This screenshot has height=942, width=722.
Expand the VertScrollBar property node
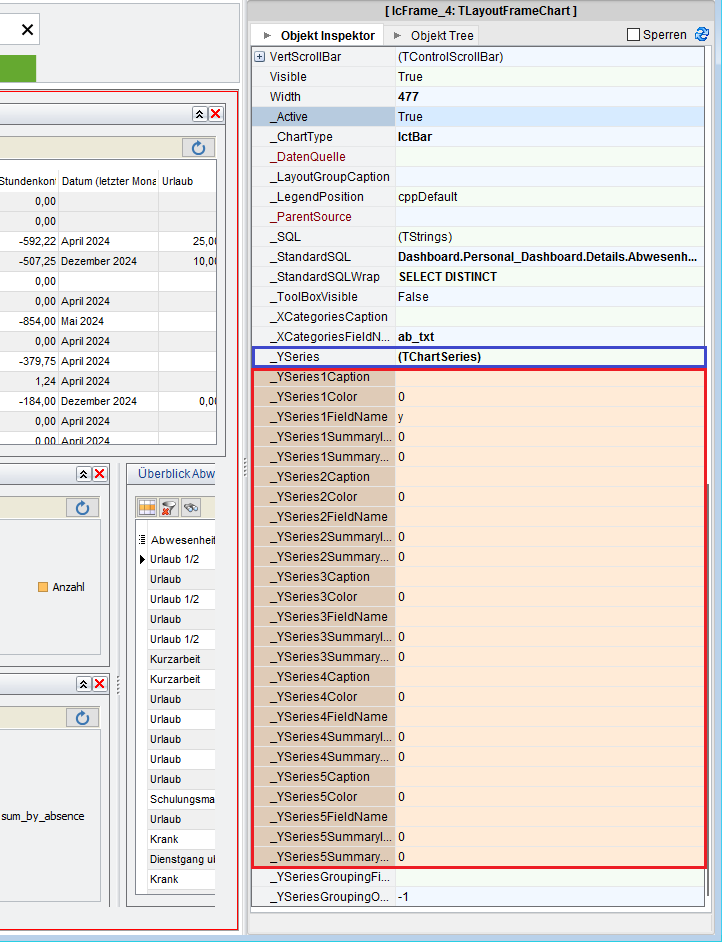pos(259,56)
